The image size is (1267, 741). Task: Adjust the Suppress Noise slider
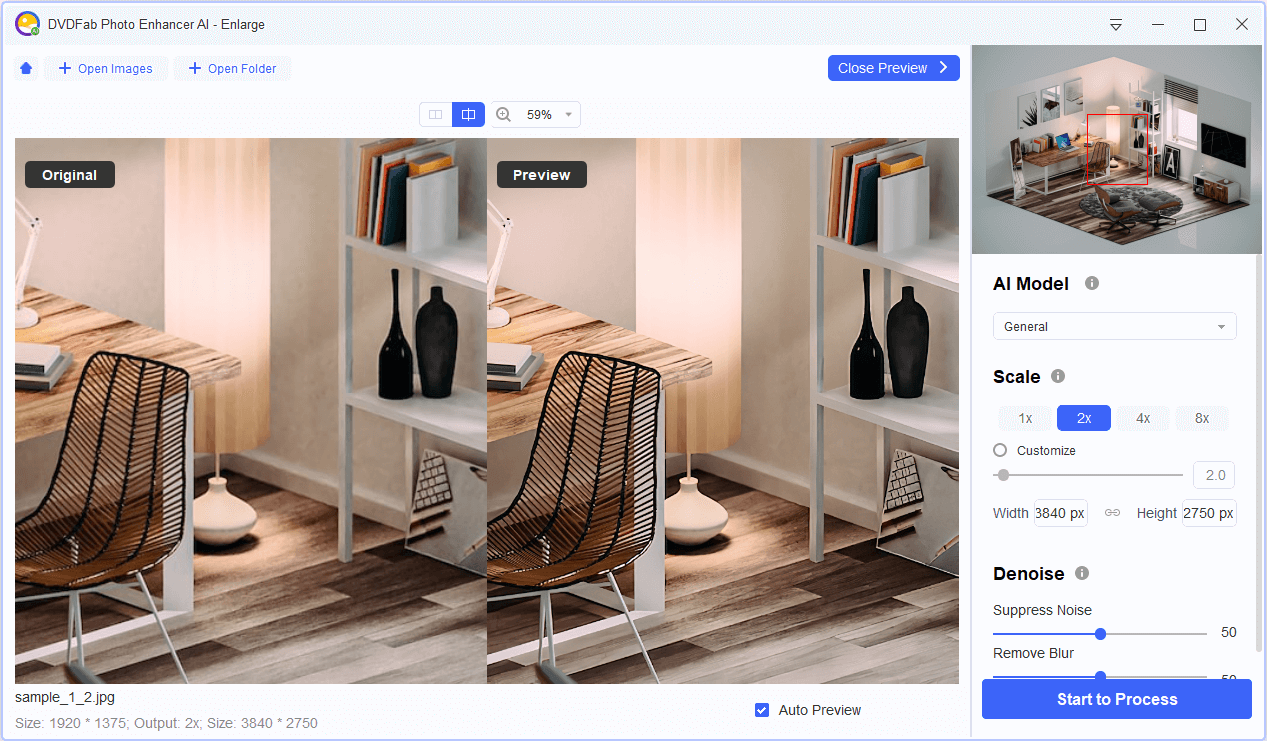pyautogui.click(x=1100, y=633)
